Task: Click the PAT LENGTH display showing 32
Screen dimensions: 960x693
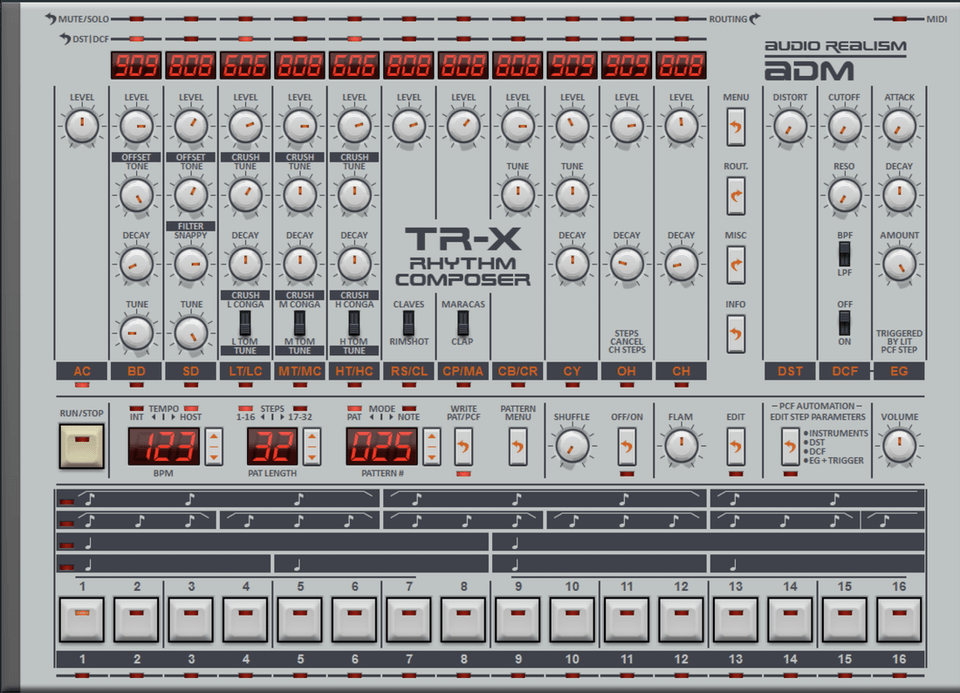Action: pos(272,446)
